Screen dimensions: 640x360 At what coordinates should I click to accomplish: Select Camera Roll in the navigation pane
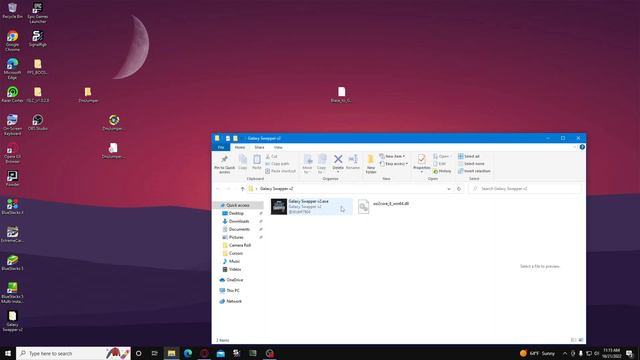tap(240, 245)
